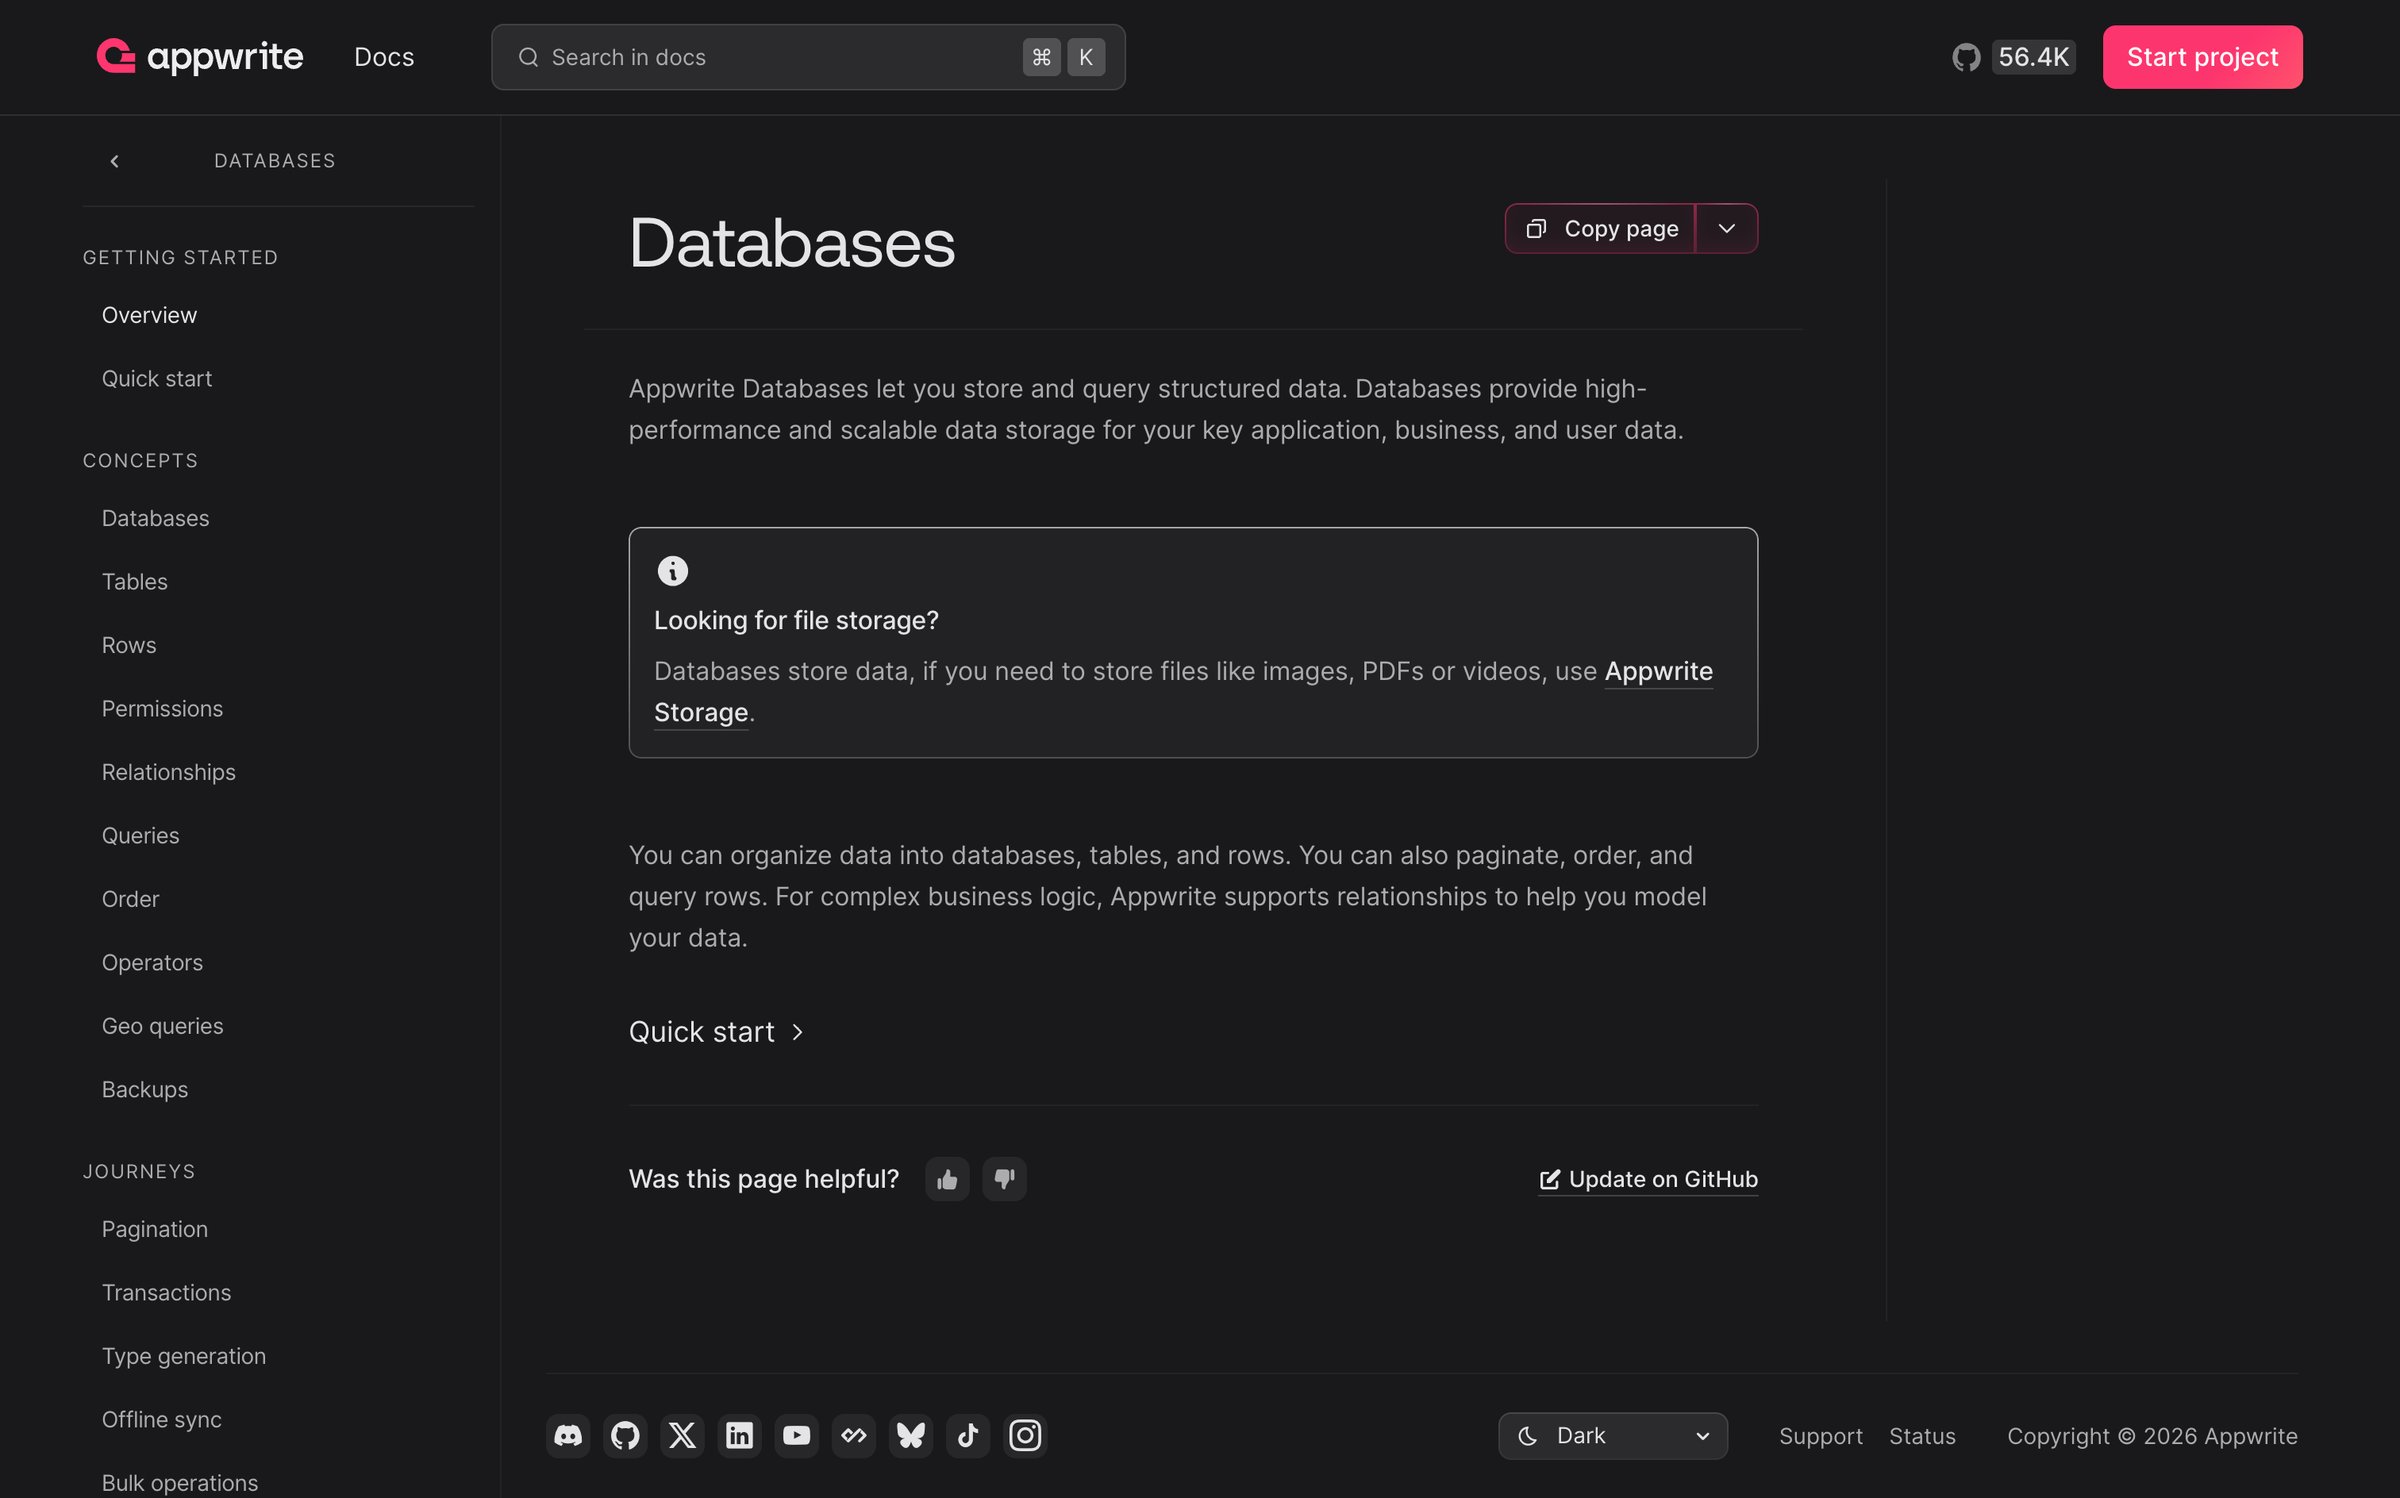Open the Transactions sidebar item
This screenshot has height=1498, width=2400.
coord(166,1293)
